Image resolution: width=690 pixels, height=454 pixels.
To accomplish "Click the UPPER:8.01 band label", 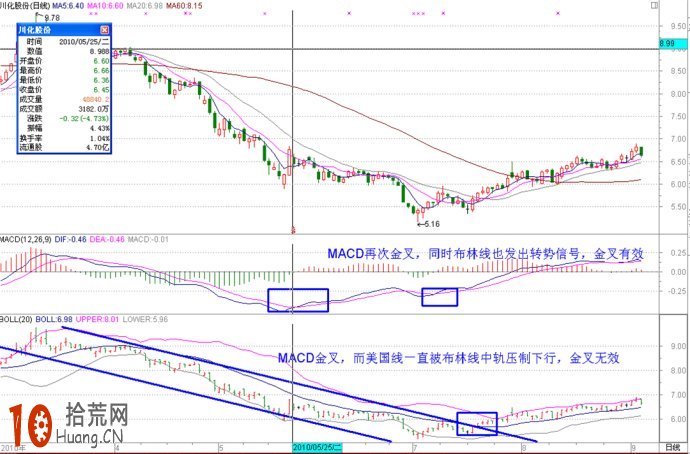I will coord(97,319).
